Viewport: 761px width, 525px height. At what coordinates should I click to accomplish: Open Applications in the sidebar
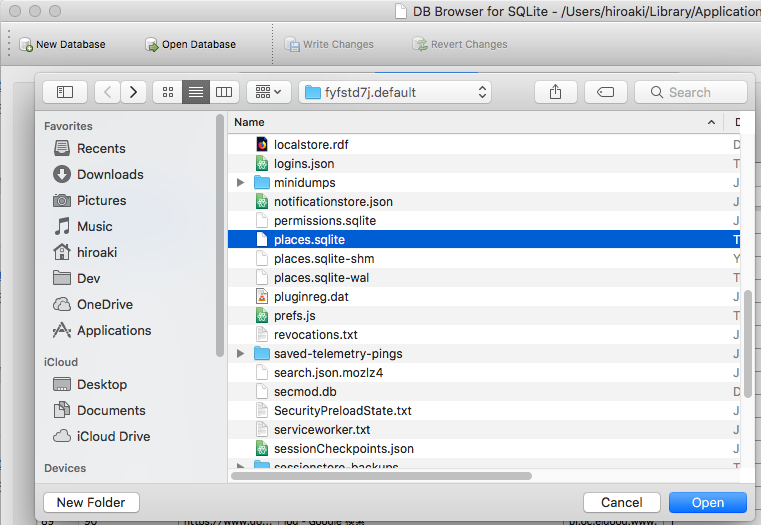tap(102, 330)
